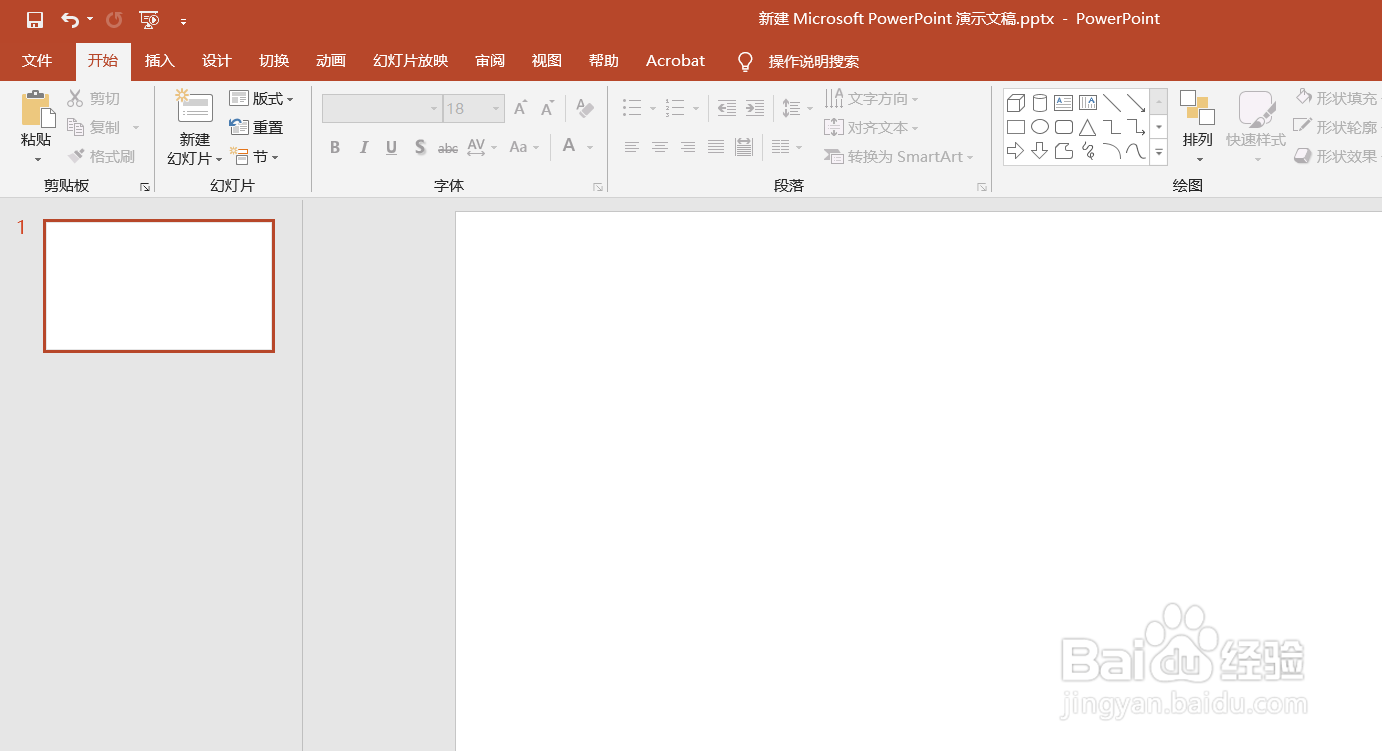Click the Paste (粘贴) clipboard icon
The height and width of the screenshot is (751, 1382).
click(x=37, y=110)
